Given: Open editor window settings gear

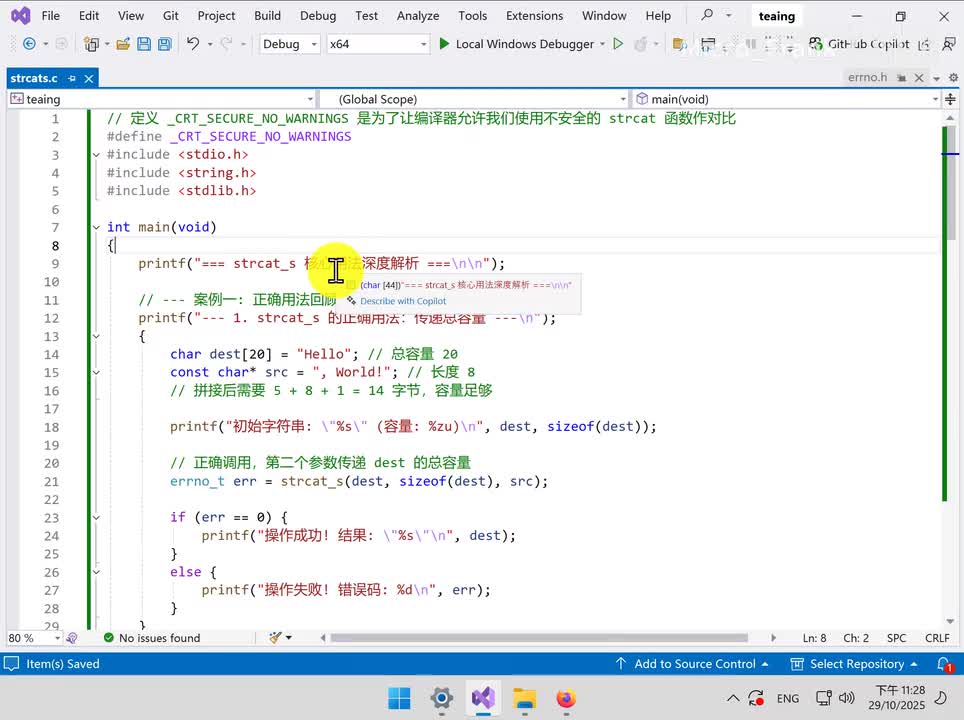Looking at the screenshot, I should [x=954, y=77].
